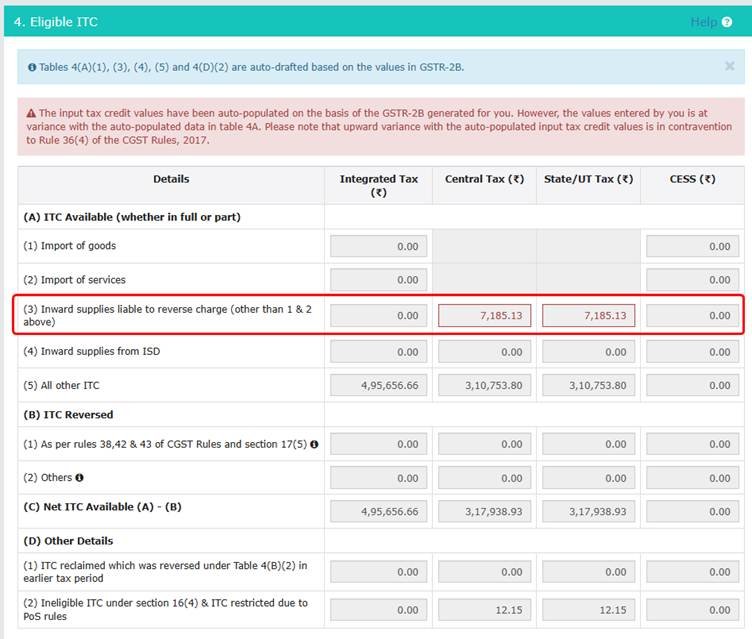This screenshot has height=639, width=752.
Task: Click the warning triangle icon in red alert
Action: click(31, 114)
